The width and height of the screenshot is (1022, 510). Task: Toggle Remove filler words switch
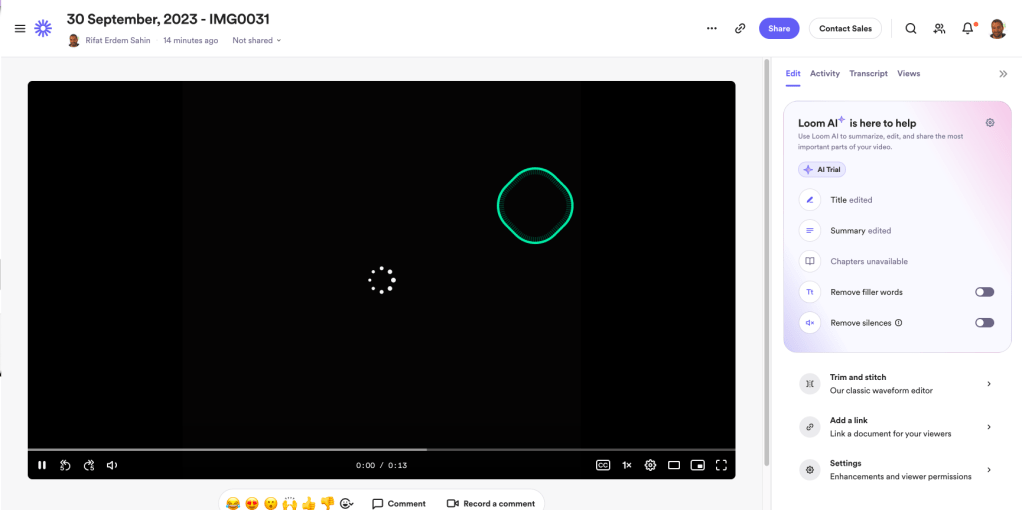pos(984,292)
